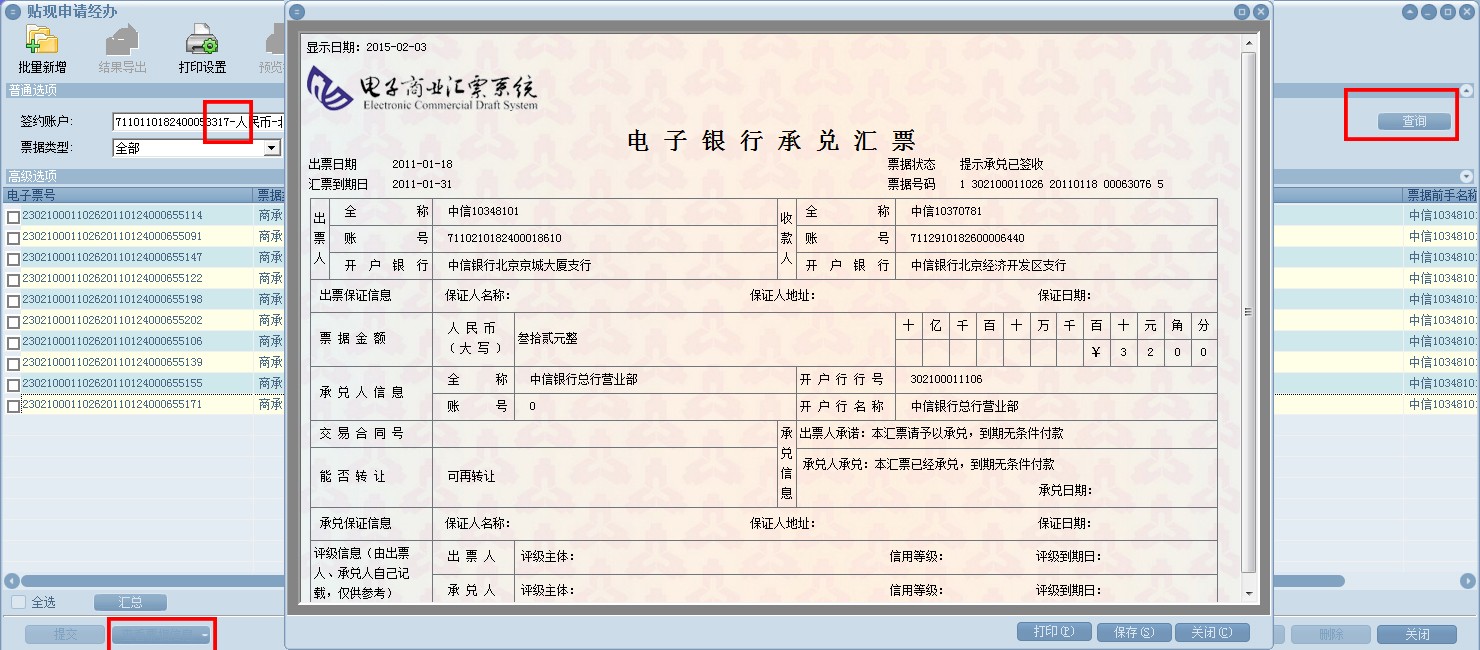Click the 签约账户 account field
Viewport: 1480px width, 650px height.
point(198,122)
